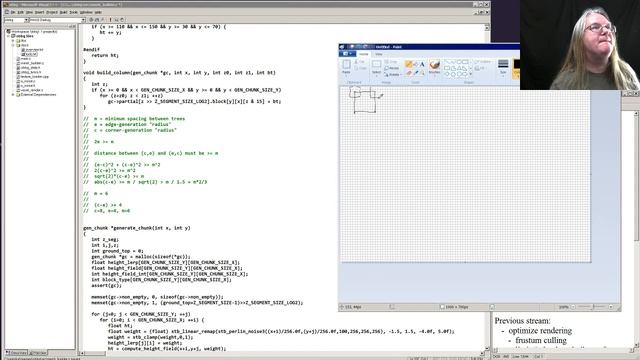
Task: Click the Copy icon in Paint ribbon
Action: pyautogui.click(x=359, y=68)
